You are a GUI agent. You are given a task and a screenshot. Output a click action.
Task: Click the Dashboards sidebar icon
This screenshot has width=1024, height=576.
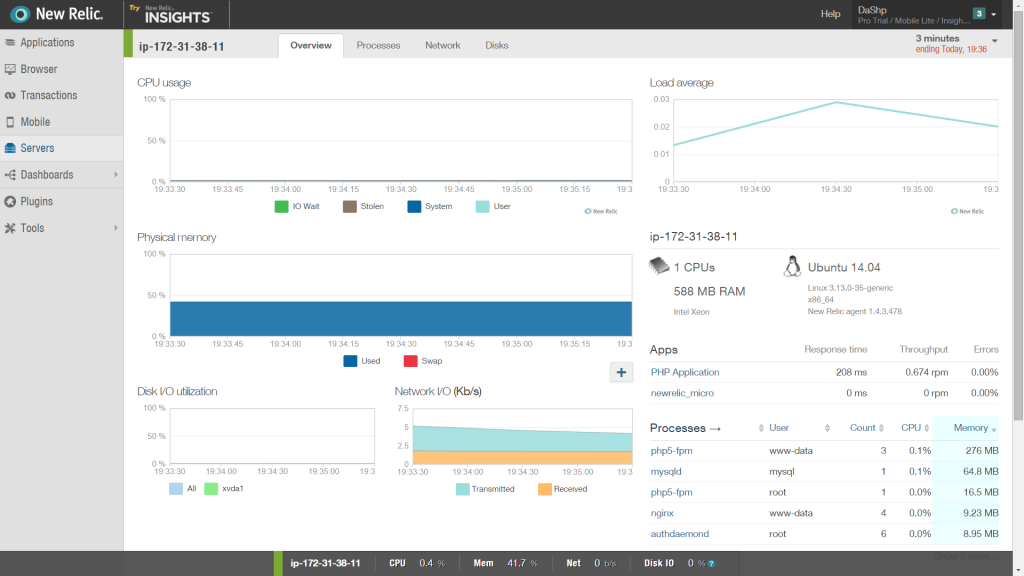click(10, 175)
